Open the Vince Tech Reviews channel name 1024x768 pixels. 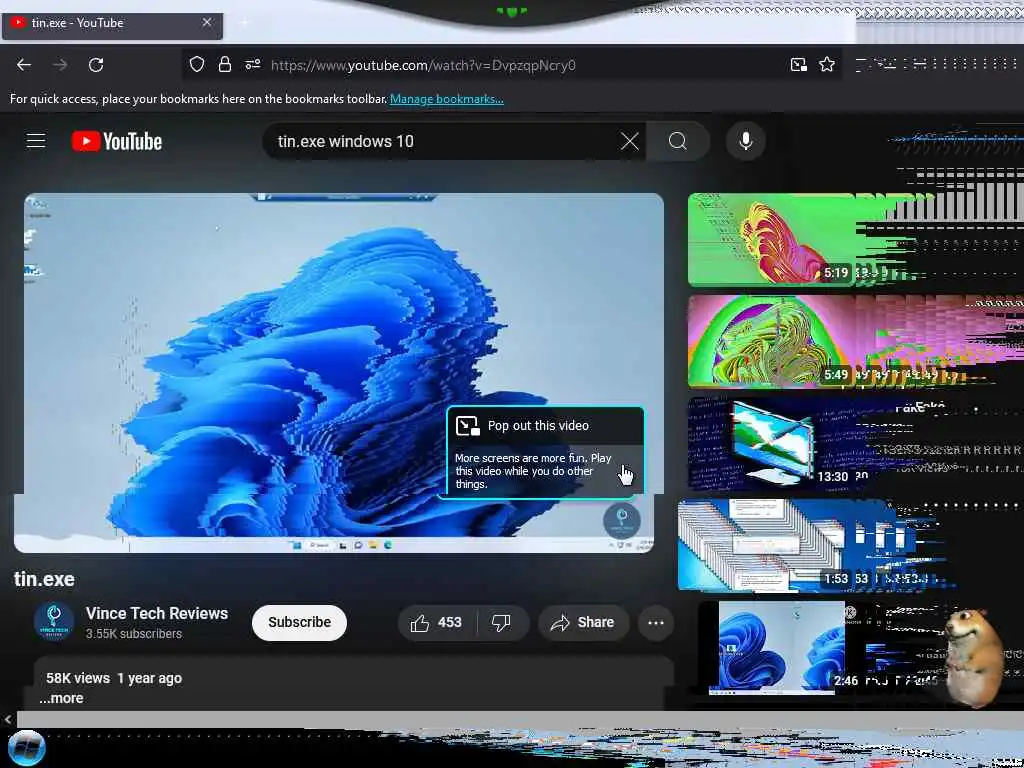[157, 613]
